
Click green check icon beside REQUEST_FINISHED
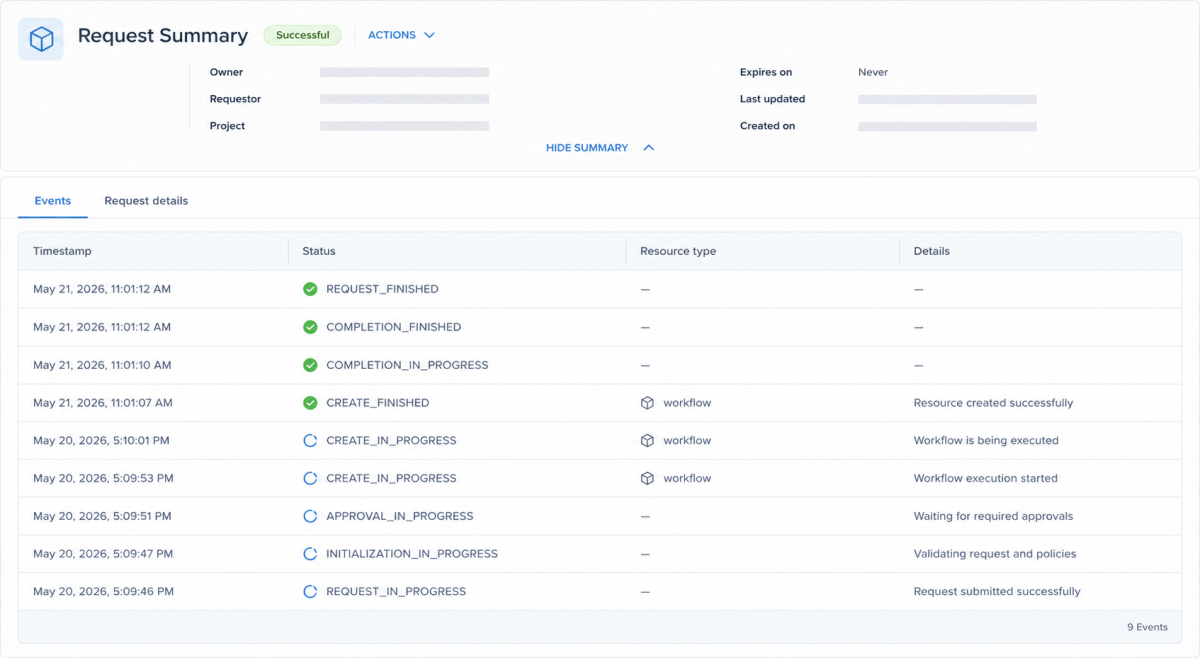(310, 289)
